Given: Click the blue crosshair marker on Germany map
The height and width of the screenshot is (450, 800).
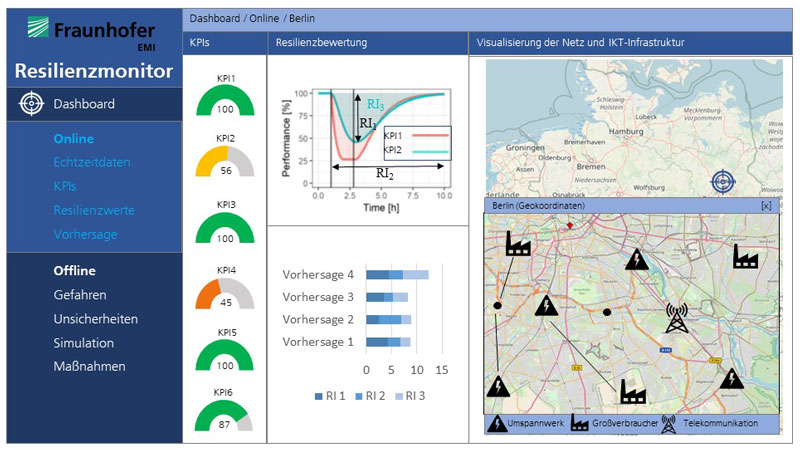Looking at the screenshot, I should pyautogui.click(x=722, y=181).
